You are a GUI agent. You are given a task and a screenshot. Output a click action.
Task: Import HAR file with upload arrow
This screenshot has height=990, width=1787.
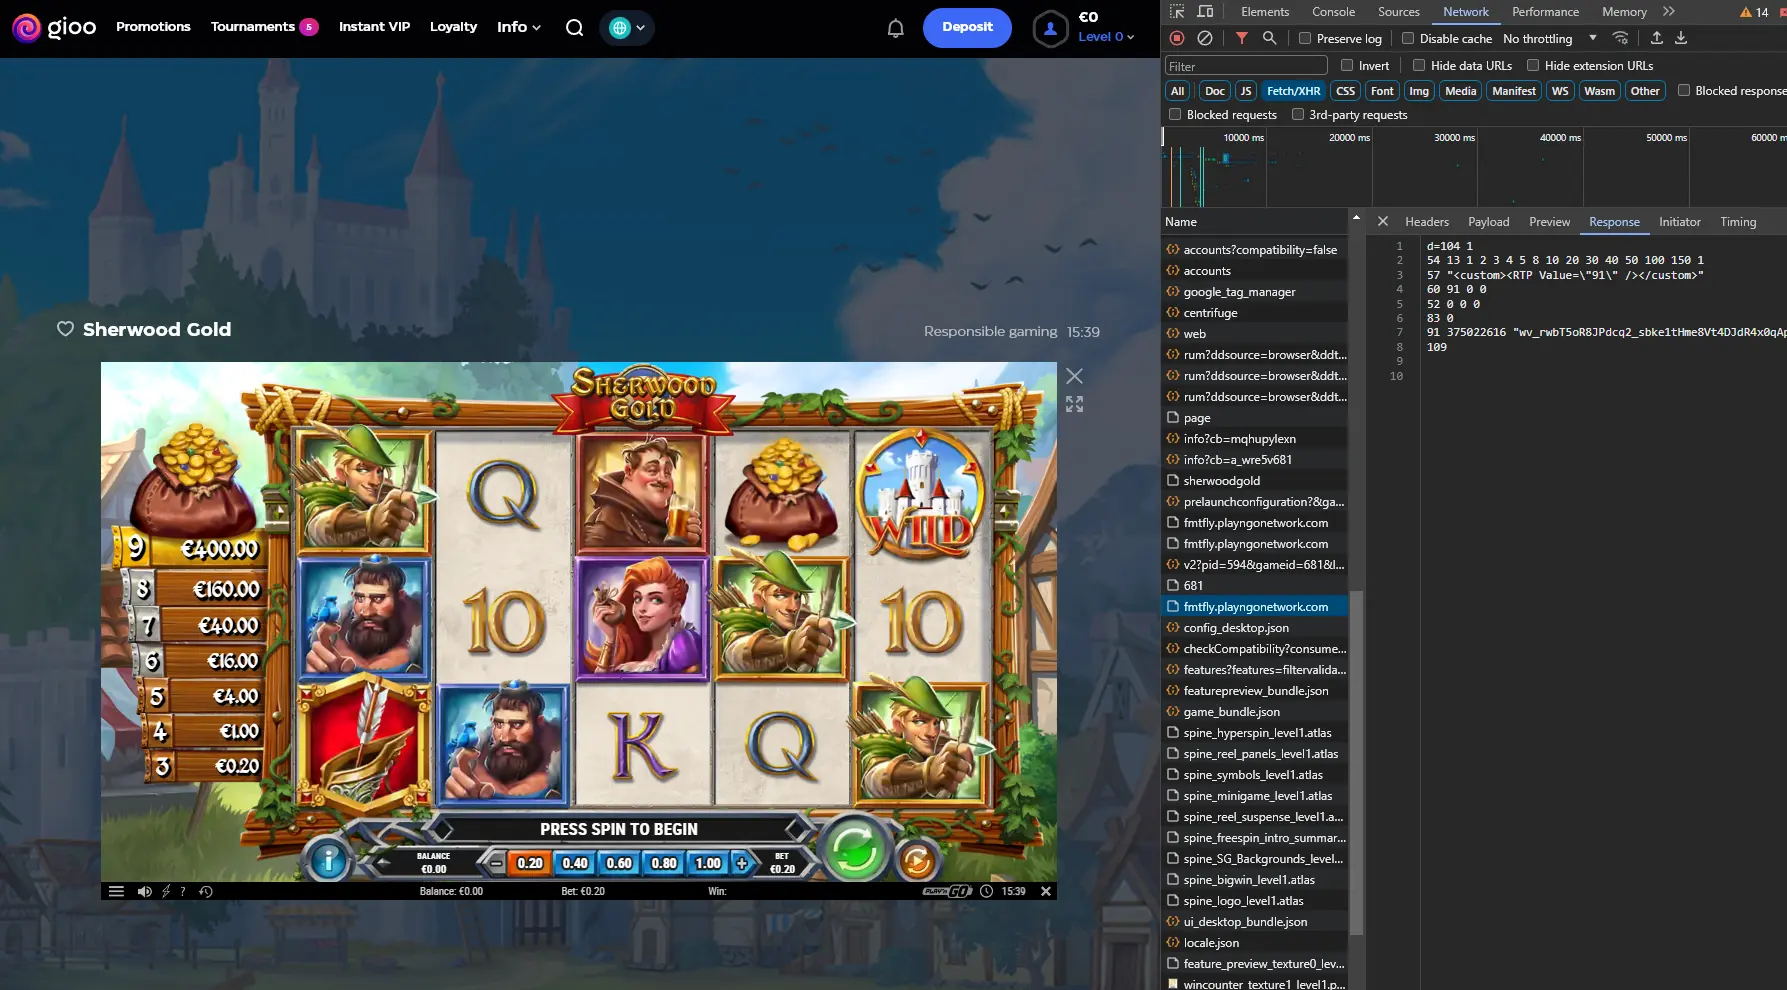point(1656,38)
